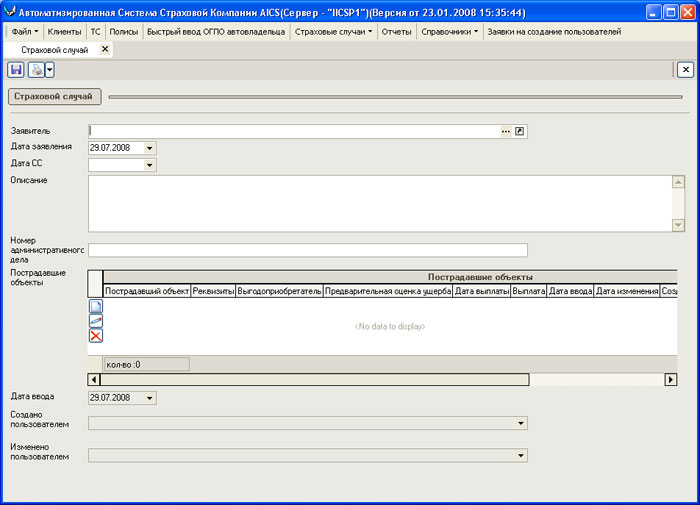
Task: Click the Save (floppy disk) icon
Action: pos(16,69)
